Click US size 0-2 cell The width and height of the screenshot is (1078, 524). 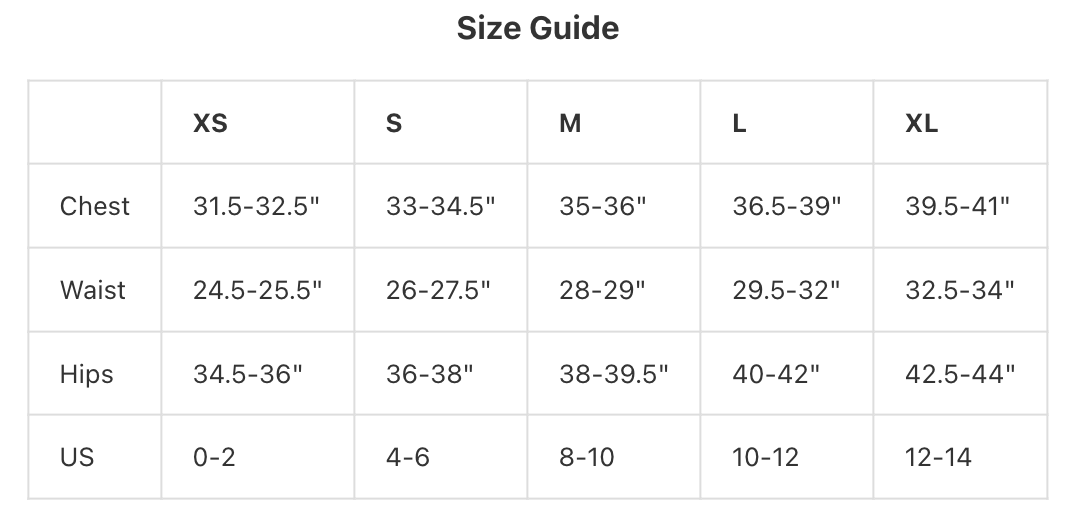coord(215,457)
